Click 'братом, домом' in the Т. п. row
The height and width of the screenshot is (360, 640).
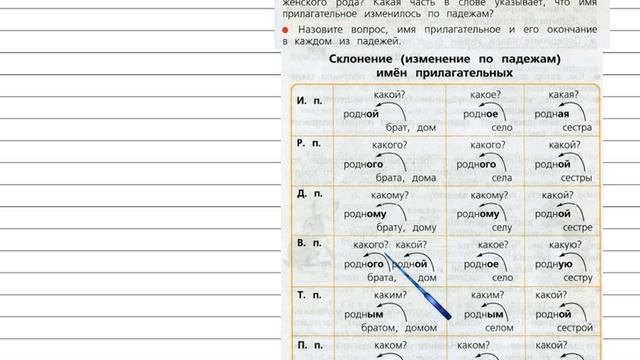(x=399, y=328)
